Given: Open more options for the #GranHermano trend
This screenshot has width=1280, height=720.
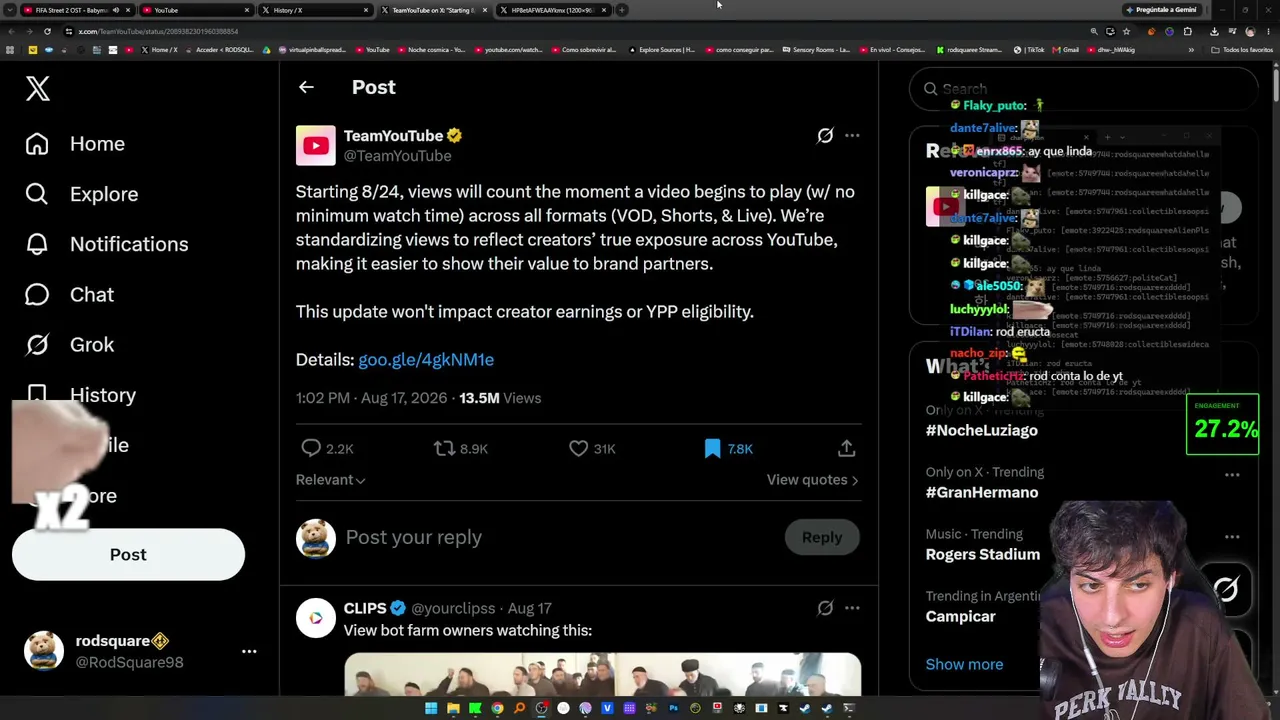Looking at the screenshot, I should click(x=1232, y=475).
